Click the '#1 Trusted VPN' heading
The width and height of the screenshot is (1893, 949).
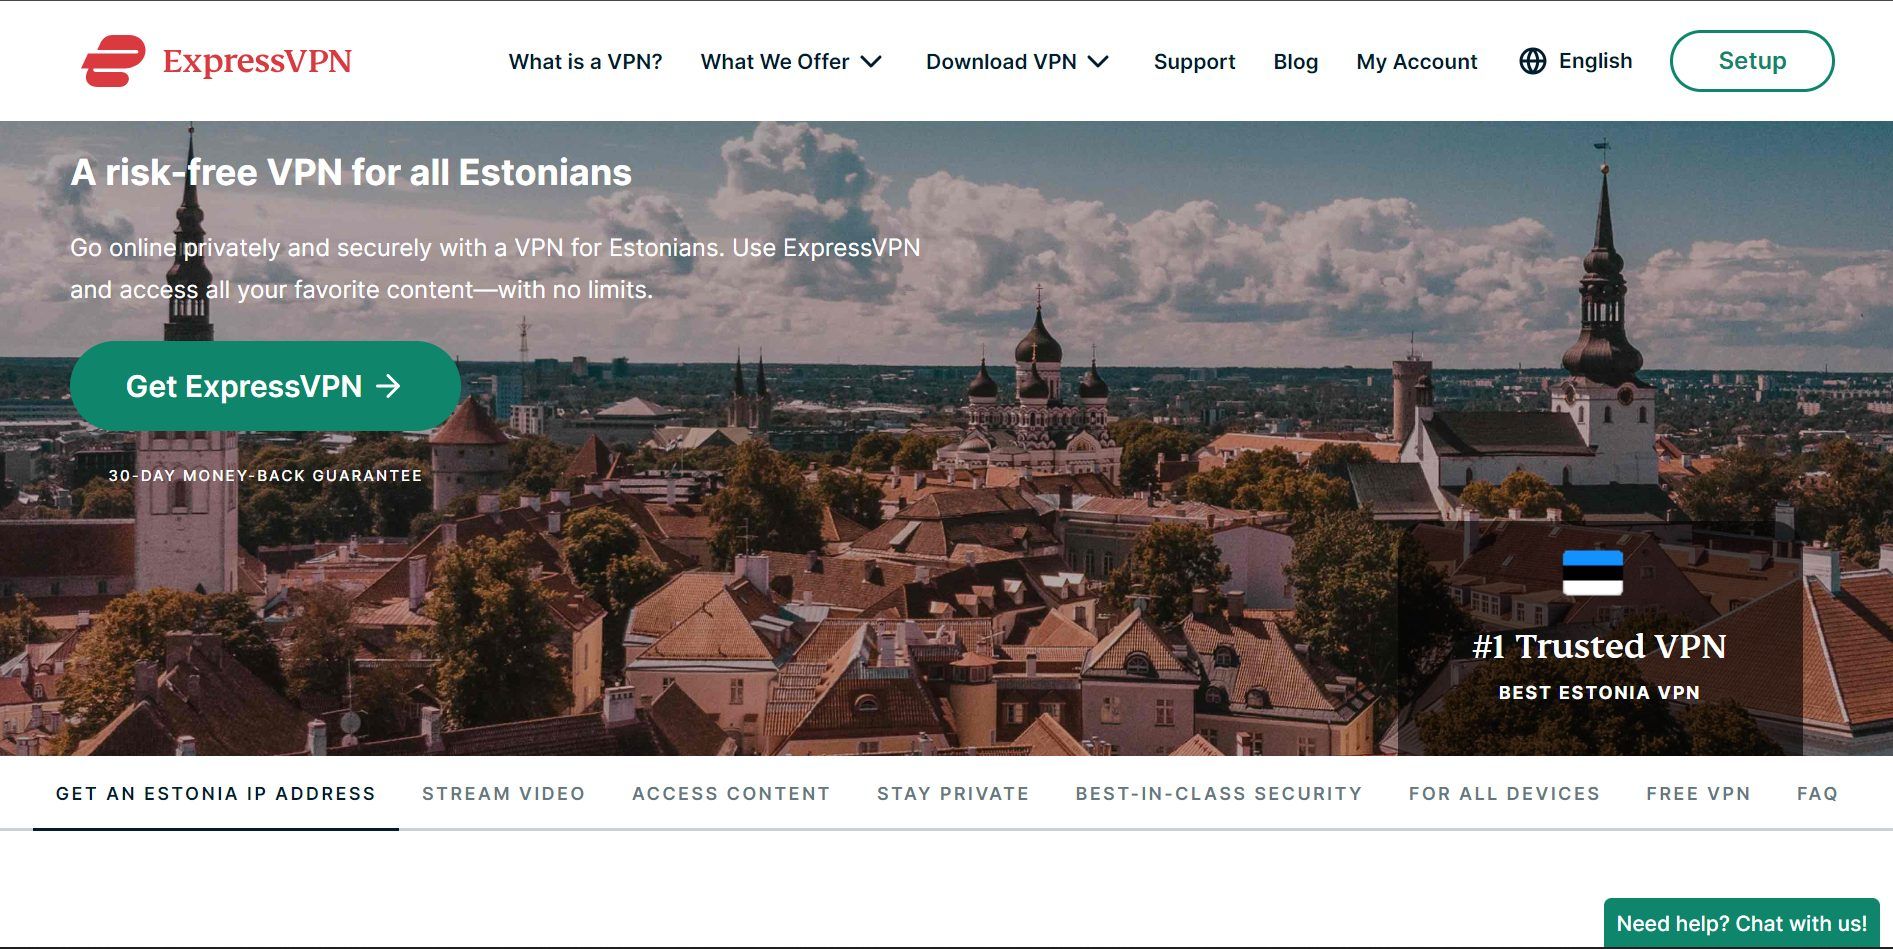pos(1599,646)
